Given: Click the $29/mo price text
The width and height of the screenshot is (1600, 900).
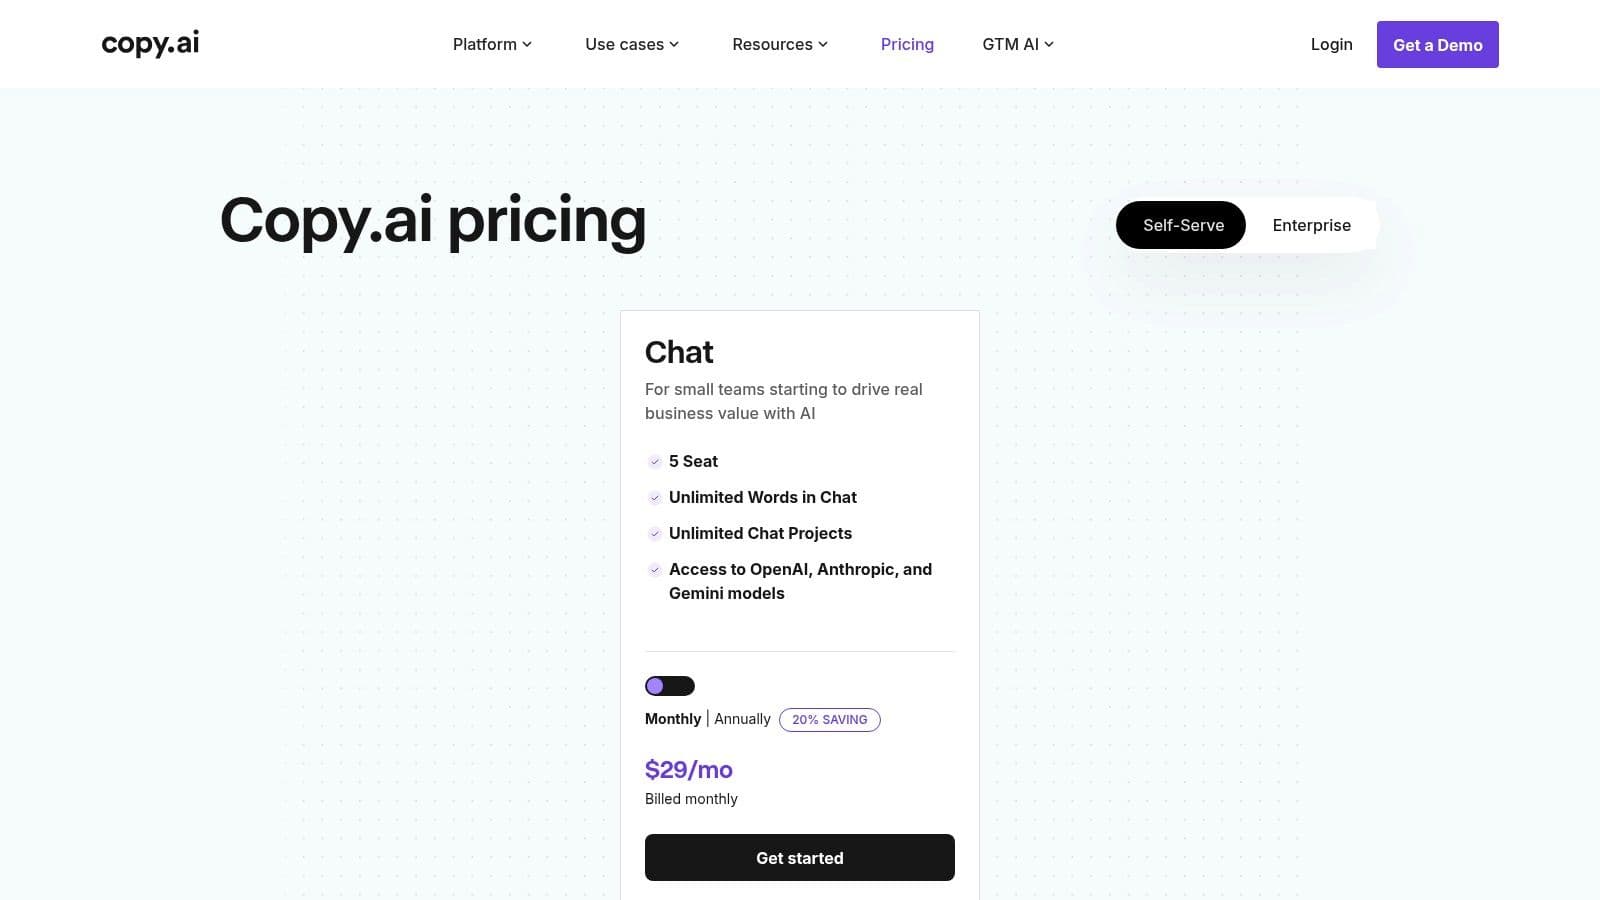Looking at the screenshot, I should tap(689, 770).
